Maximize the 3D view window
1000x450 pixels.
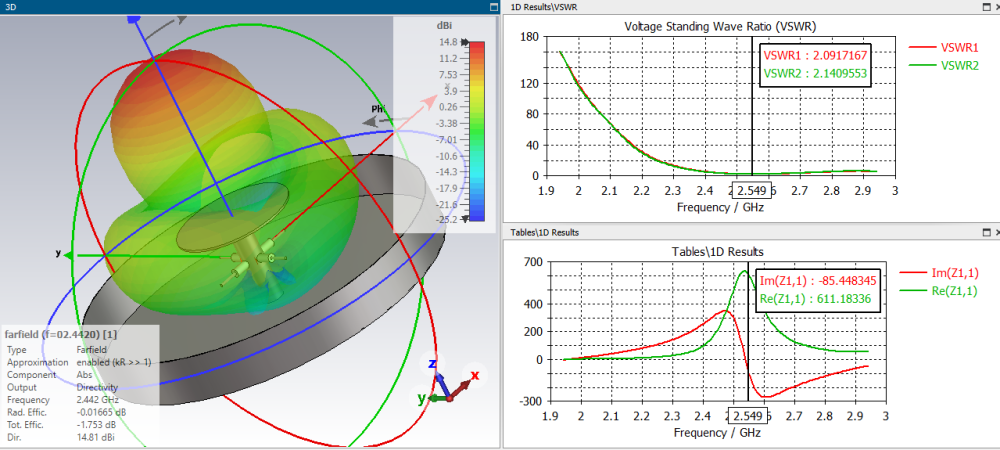pyautogui.click(x=493, y=6)
